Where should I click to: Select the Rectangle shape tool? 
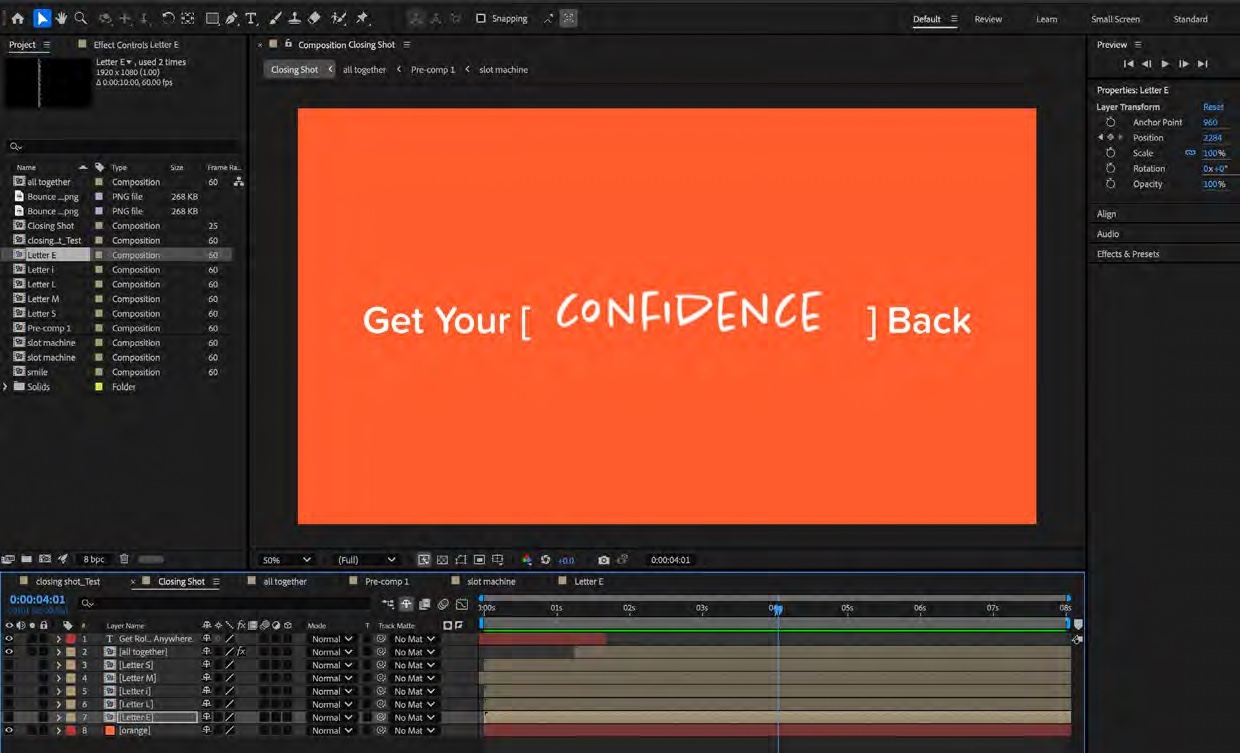pyautogui.click(x=212, y=18)
